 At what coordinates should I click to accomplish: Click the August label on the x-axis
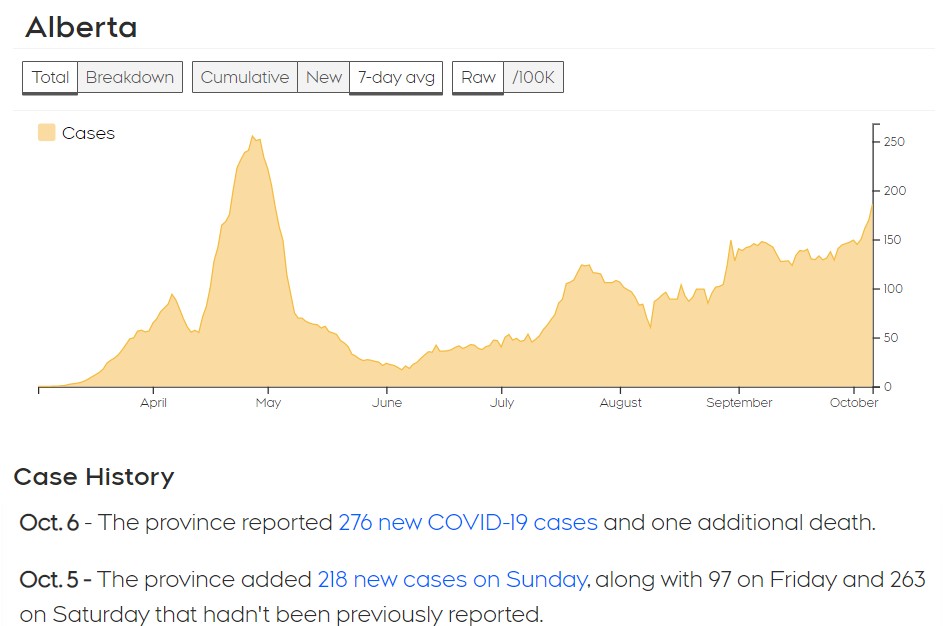coord(621,403)
